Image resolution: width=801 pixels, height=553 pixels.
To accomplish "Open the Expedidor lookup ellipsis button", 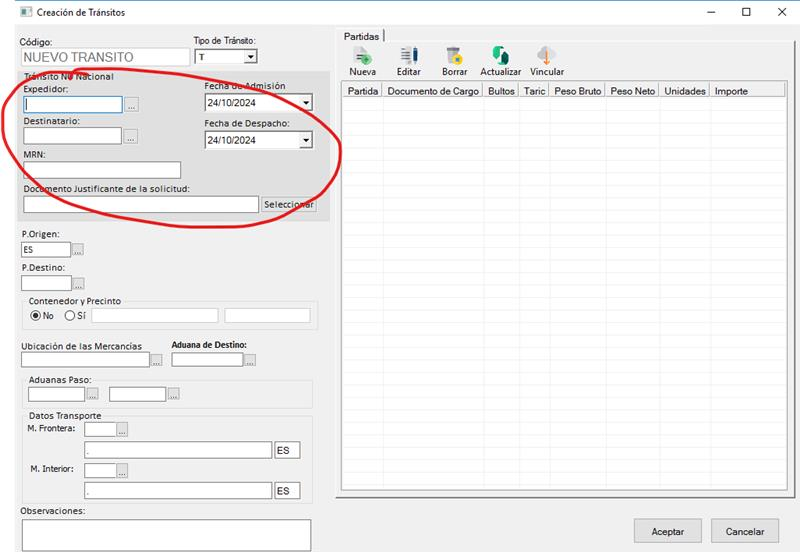I will click(x=132, y=104).
